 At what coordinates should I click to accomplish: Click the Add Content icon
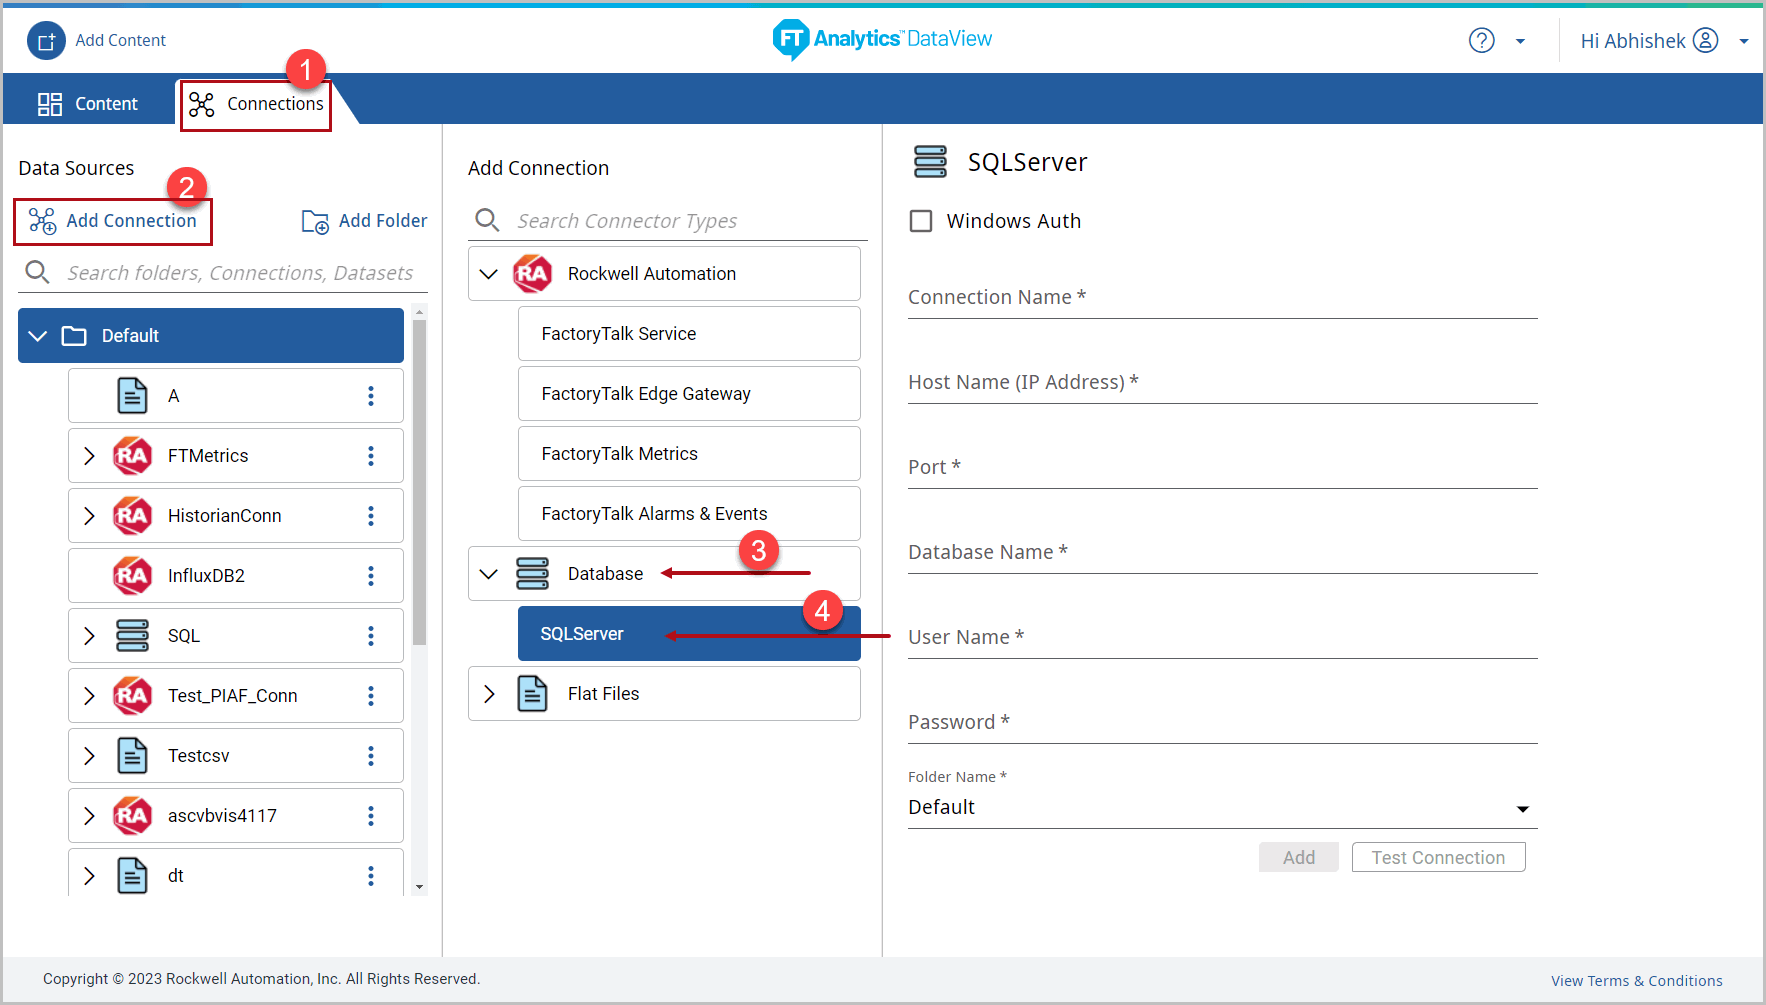46,41
